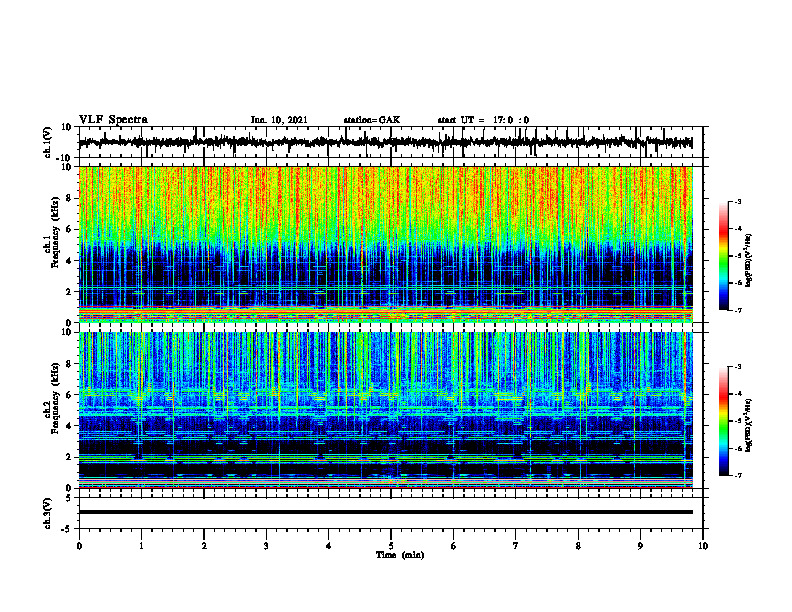Click the ch.2 spectrogram color bar
The width and height of the screenshot is (792, 612).
tap(724, 421)
